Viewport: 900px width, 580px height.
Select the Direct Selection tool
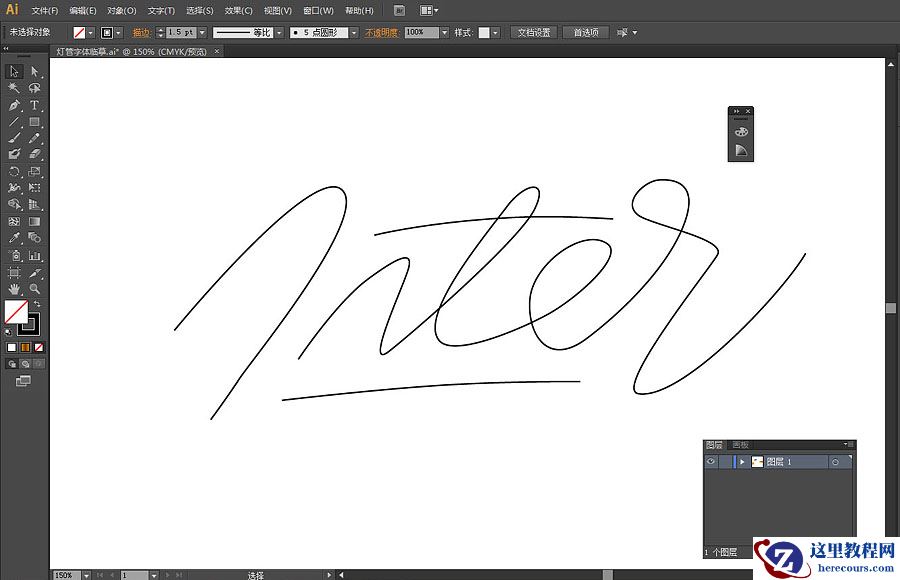click(34, 71)
